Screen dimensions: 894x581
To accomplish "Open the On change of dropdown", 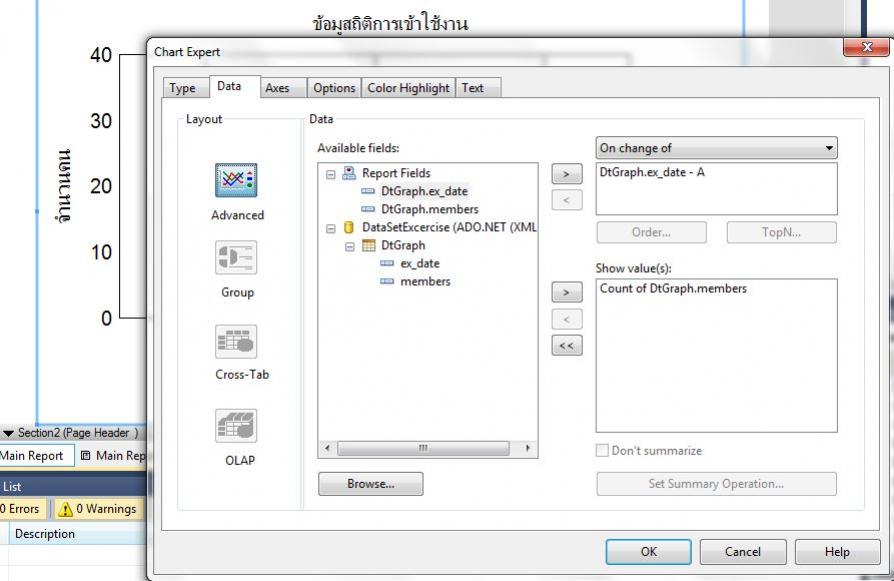I will tap(716, 148).
